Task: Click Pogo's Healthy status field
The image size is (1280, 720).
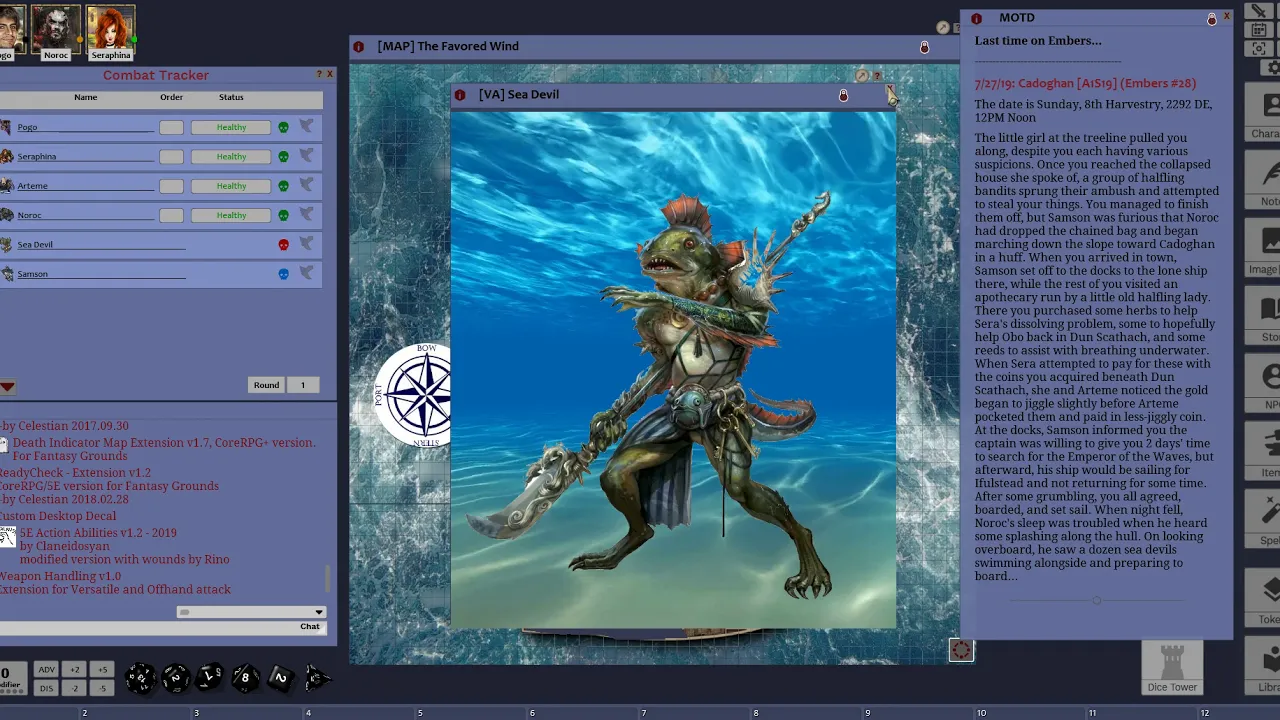Action: click(x=231, y=127)
